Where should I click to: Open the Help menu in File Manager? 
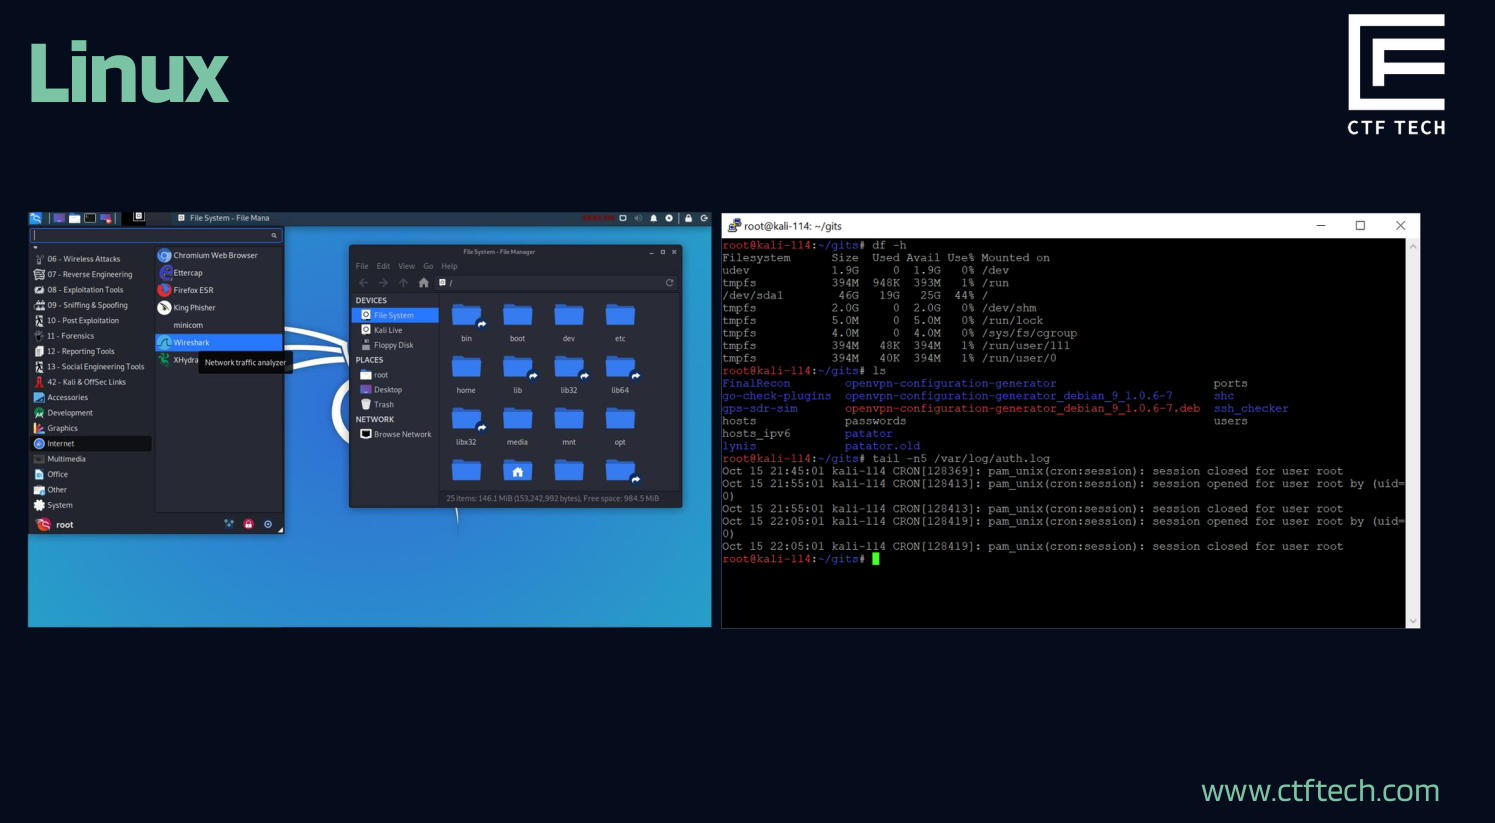pyautogui.click(x=449, y=266)
